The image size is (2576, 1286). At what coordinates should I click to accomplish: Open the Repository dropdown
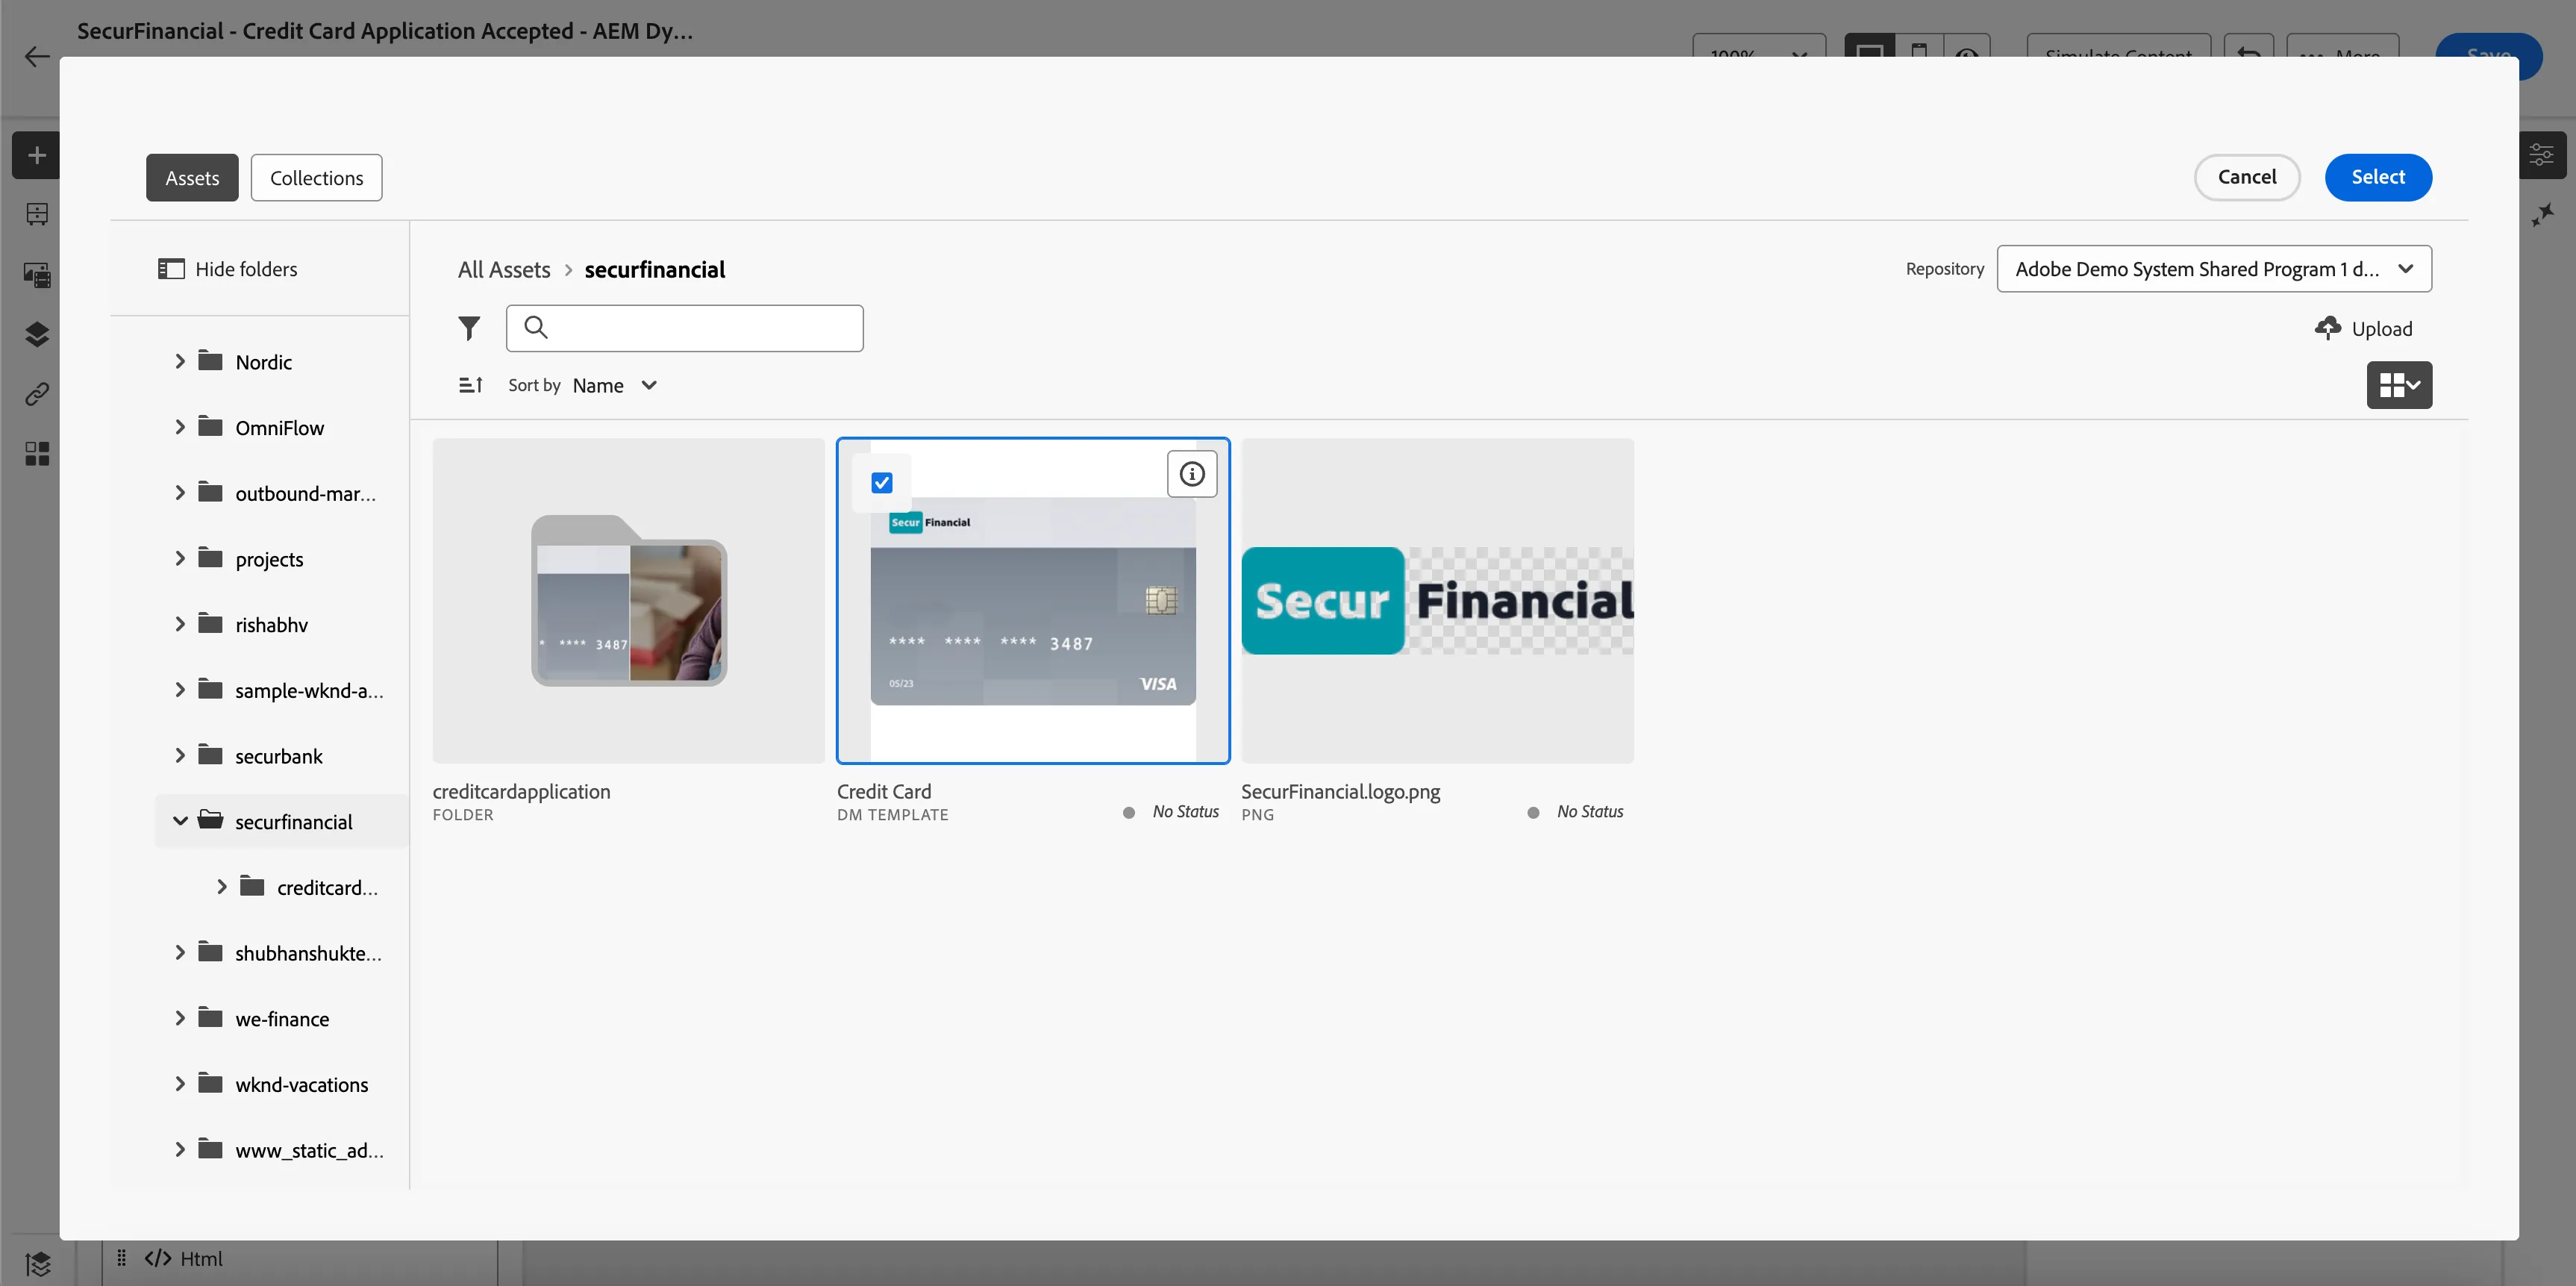(2214, 269)
